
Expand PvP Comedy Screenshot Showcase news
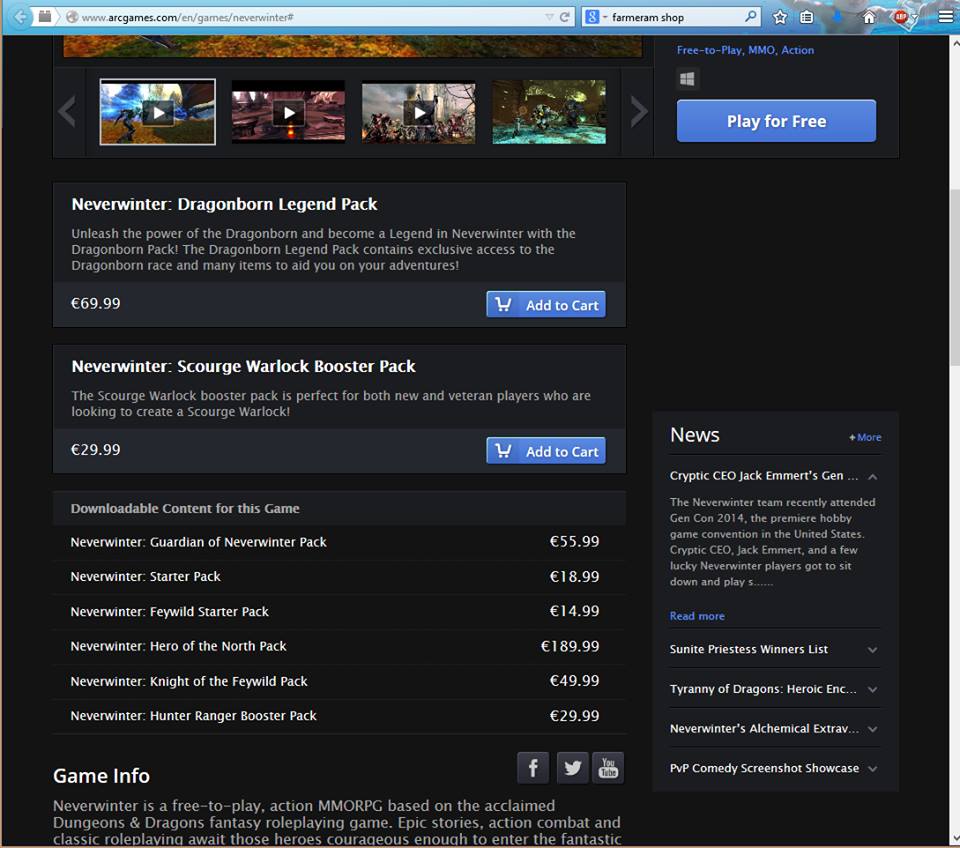tap(872, 769)
